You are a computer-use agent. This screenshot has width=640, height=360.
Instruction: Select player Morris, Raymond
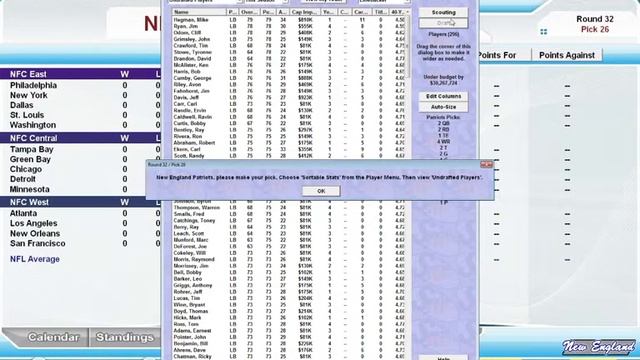click(x=193, y=259)
